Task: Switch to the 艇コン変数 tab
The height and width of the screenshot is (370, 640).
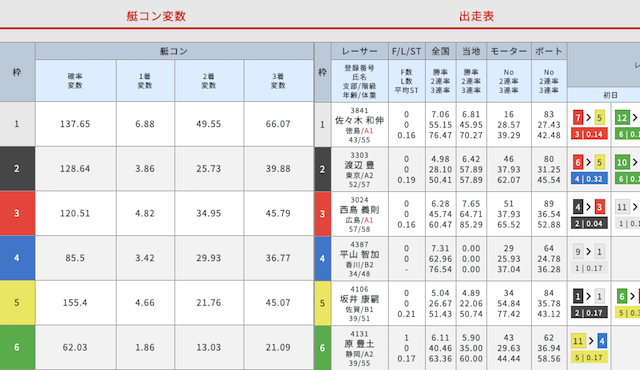Action: [x=156, y=16]
